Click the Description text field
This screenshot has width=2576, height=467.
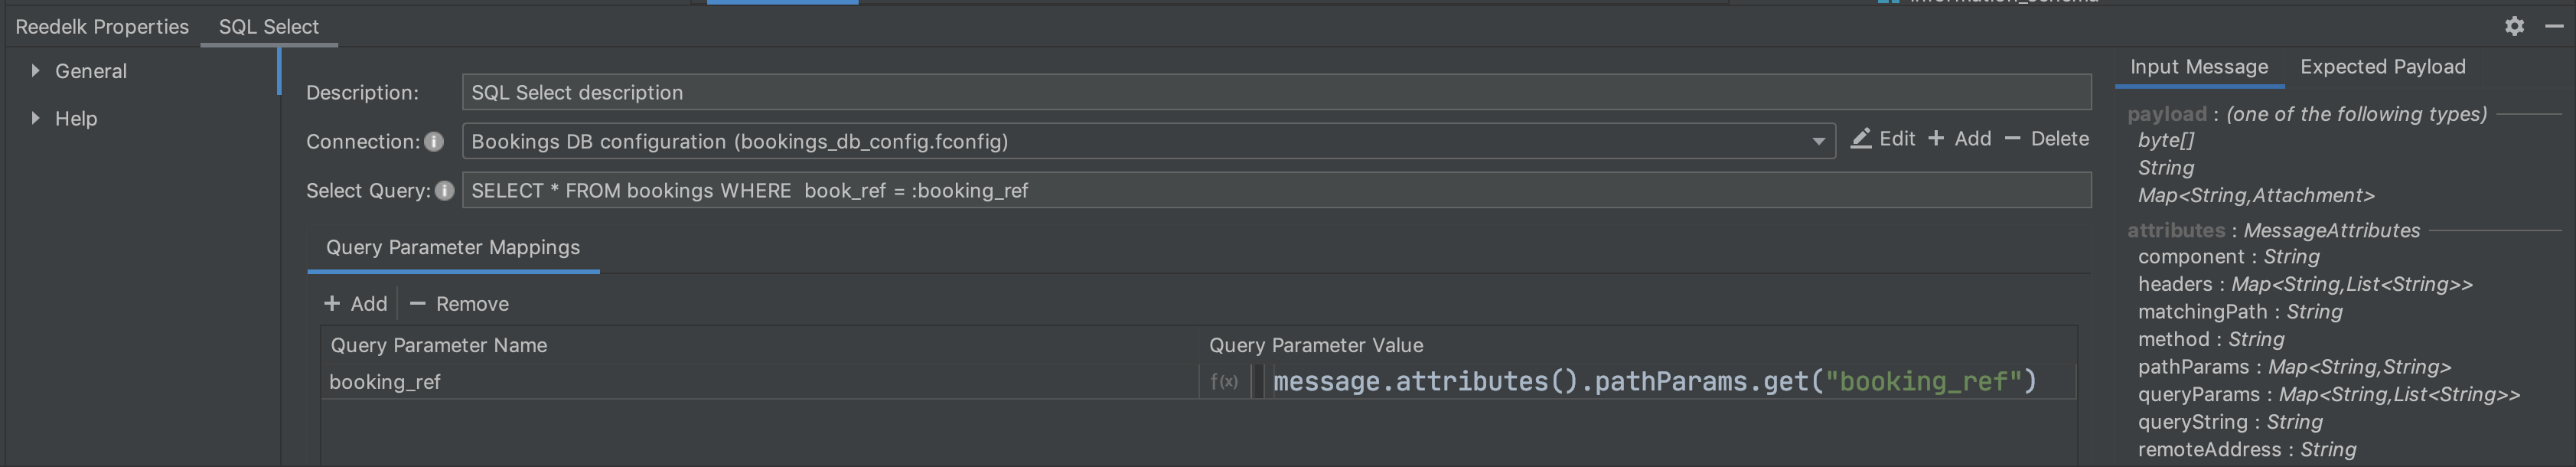[1275, 93]
